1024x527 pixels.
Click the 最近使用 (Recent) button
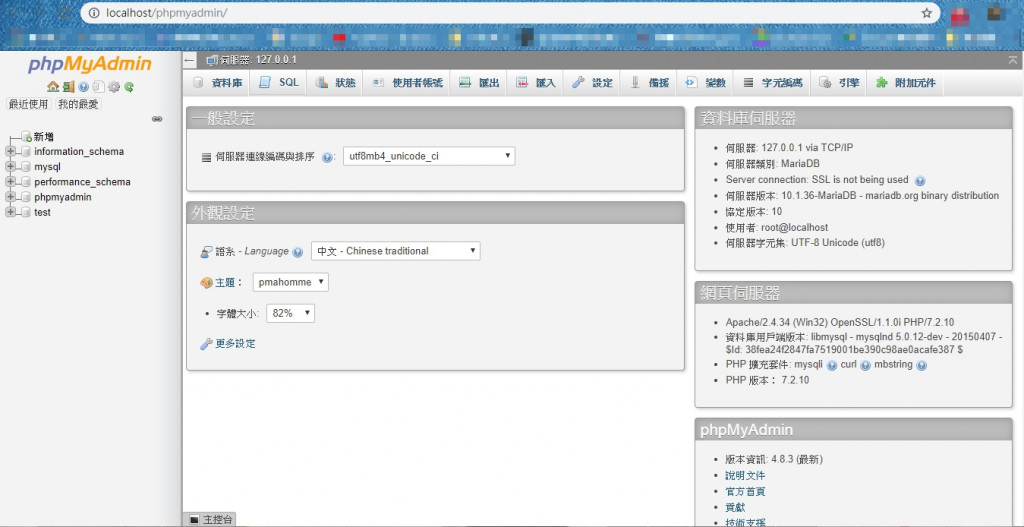28,104
